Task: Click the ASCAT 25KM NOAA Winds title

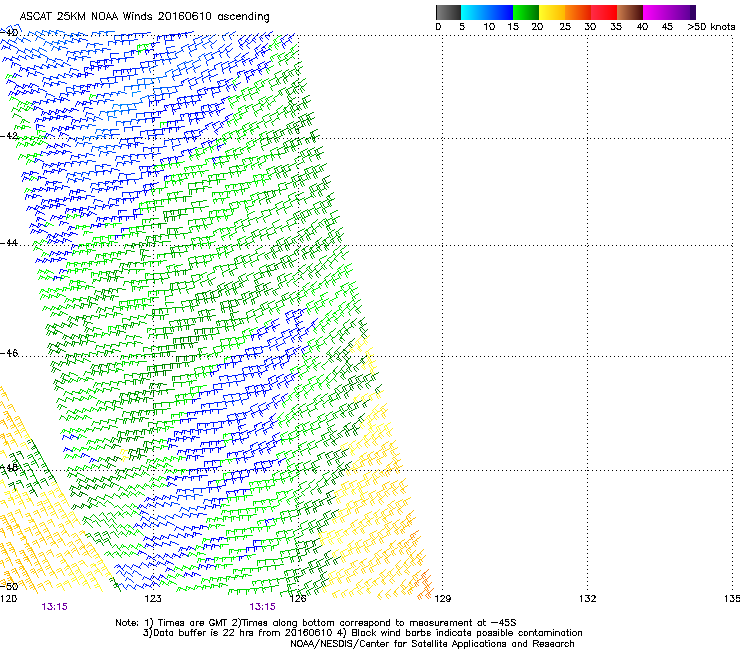Action: click(x=144, y=17)
